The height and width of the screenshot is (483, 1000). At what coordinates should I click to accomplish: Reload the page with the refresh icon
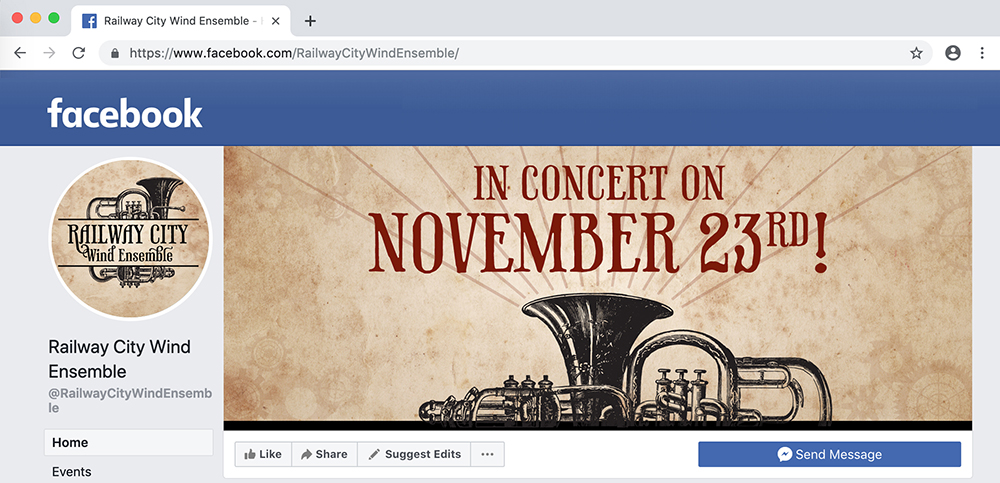[x=79, y=53]
